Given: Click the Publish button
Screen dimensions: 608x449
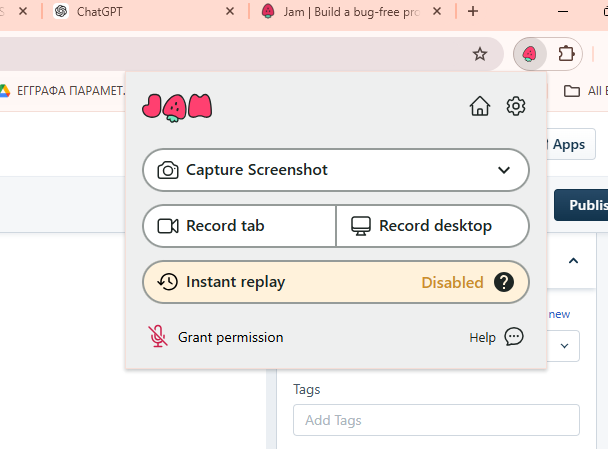Looking at the screenshot, I should [x=582, y=205].
